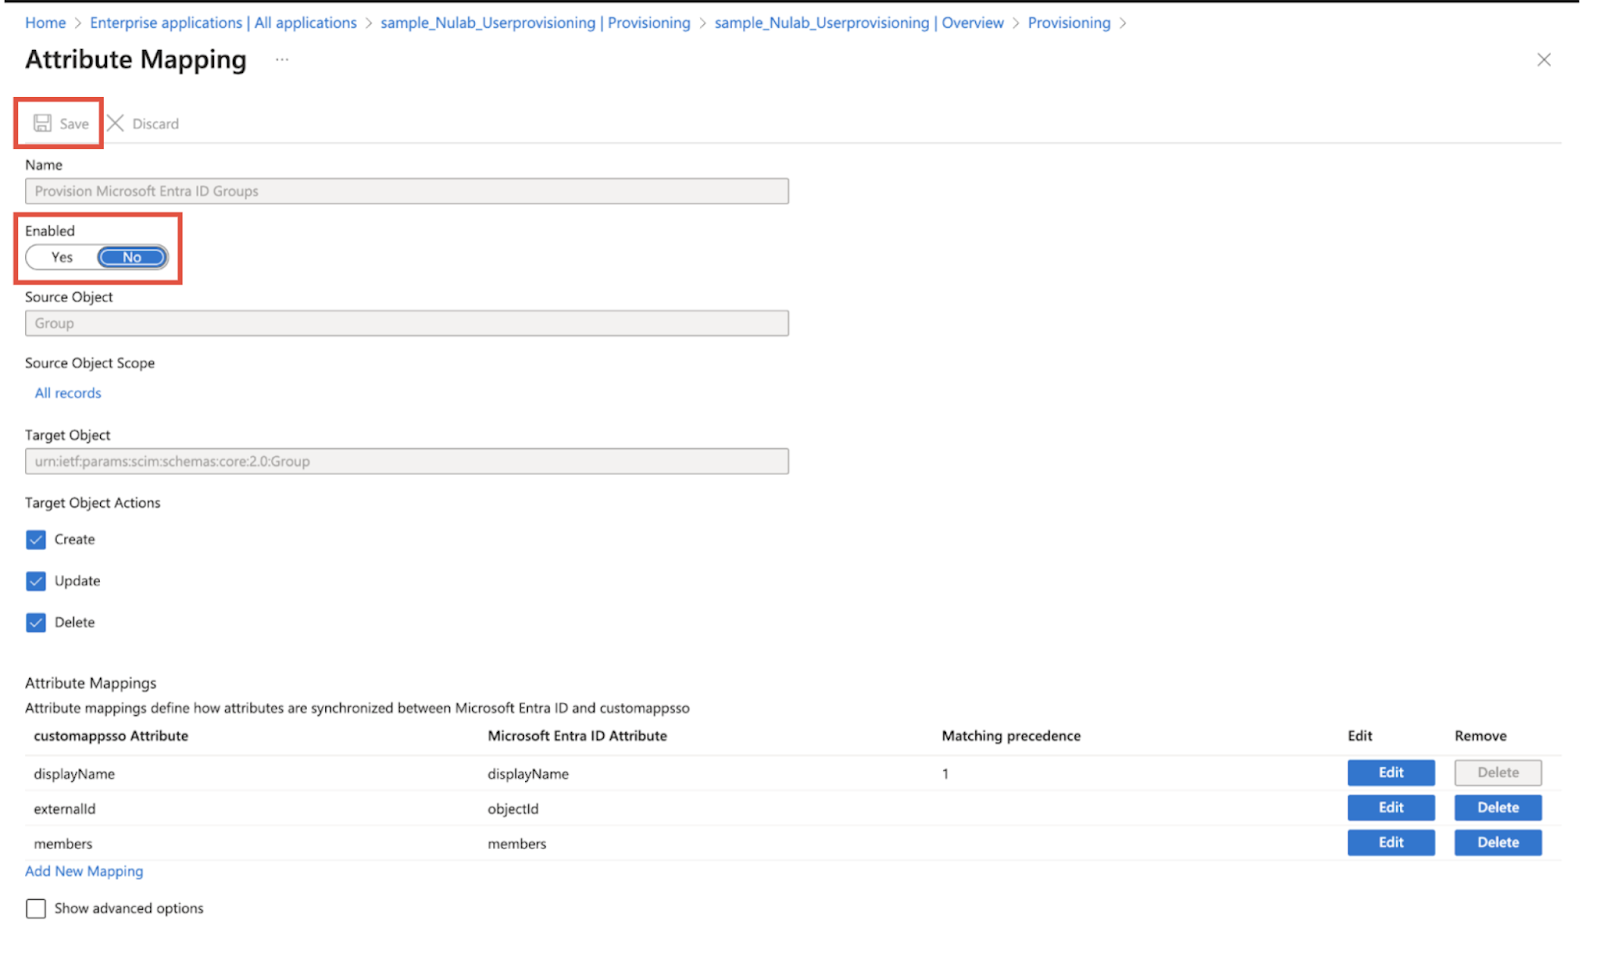Set Enabled toggle to No
The image size is (1600, 953).
click(x=132, y=257)
